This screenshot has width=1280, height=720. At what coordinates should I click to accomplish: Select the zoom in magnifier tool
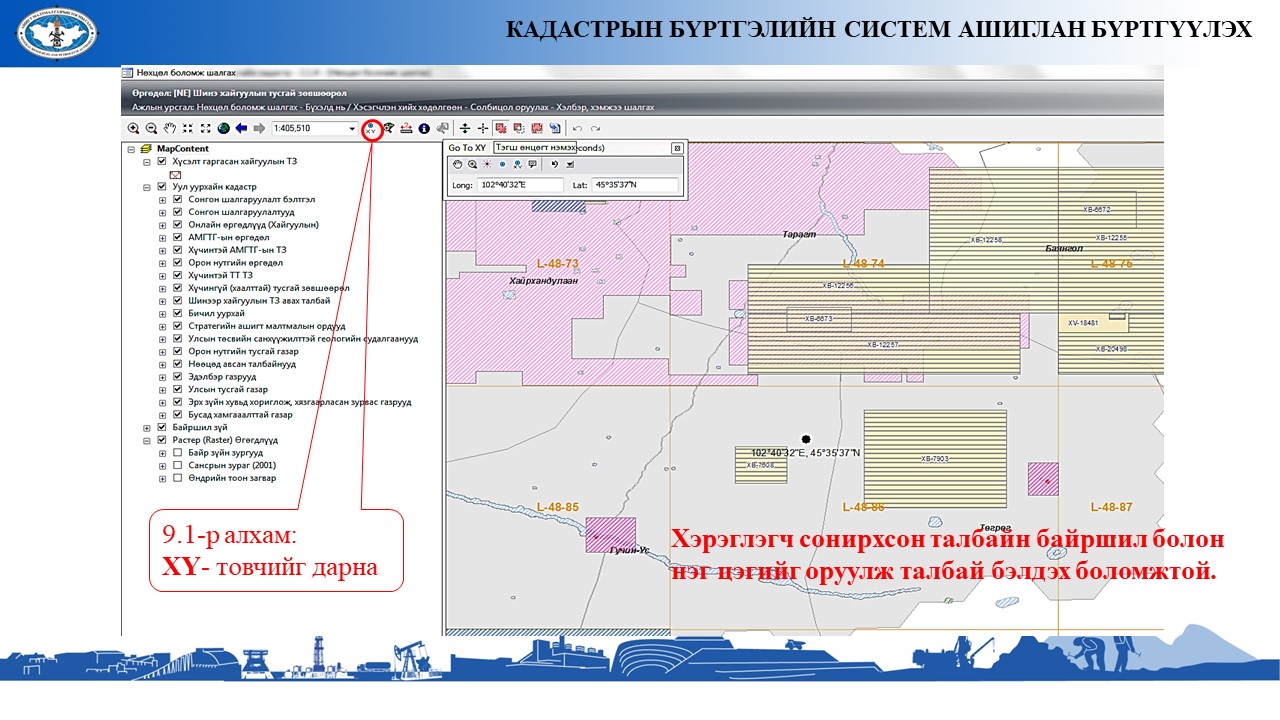(x=133, y=129)
